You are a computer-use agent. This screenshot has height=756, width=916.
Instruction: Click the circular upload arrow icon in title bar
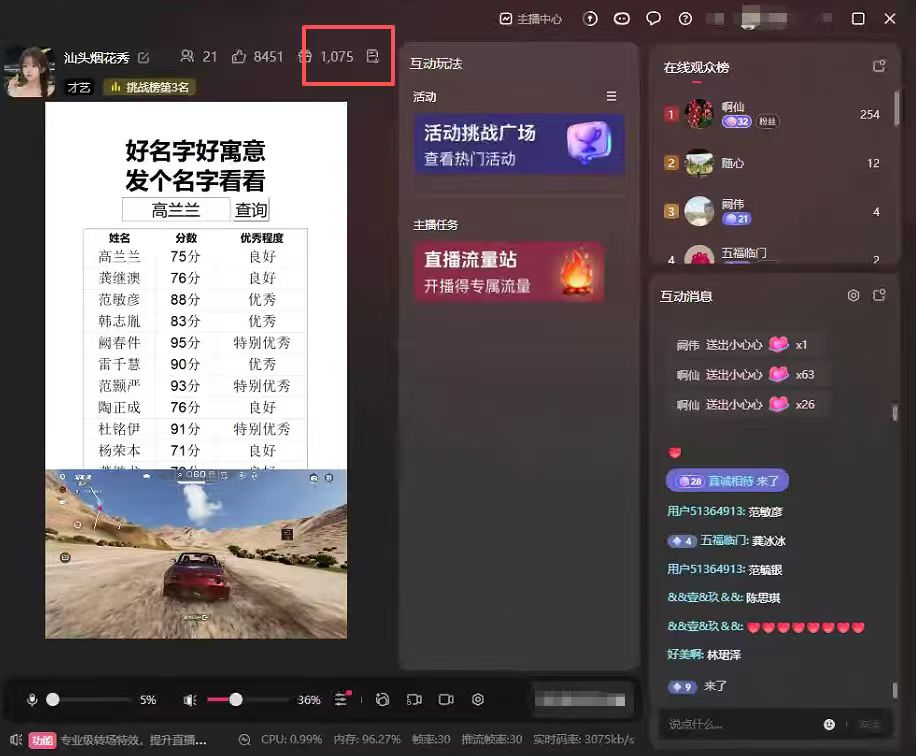pos(590,18)
